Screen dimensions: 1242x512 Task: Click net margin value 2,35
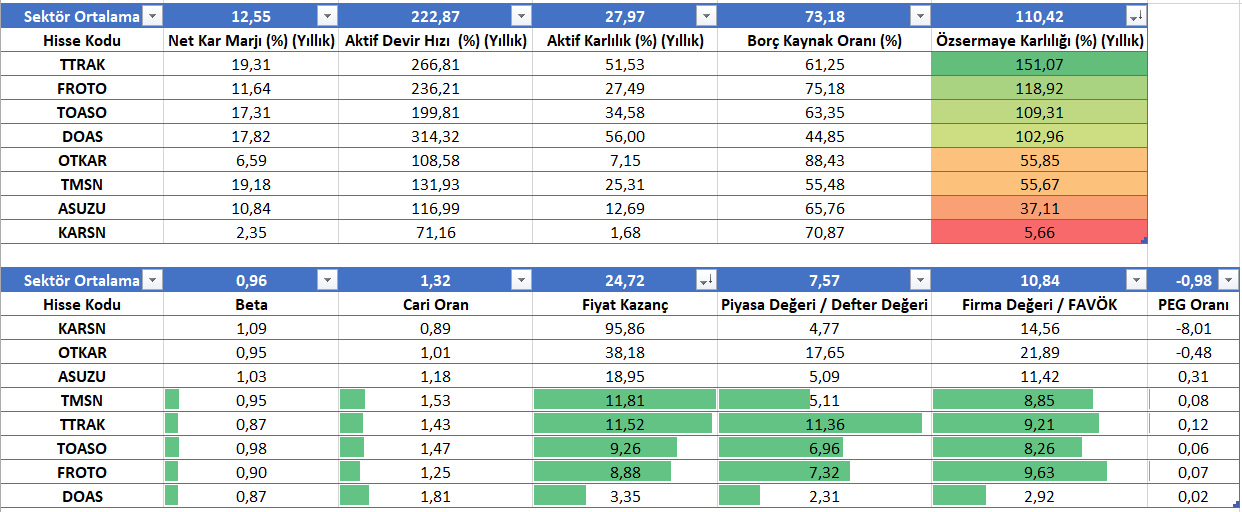click(250, 232)
